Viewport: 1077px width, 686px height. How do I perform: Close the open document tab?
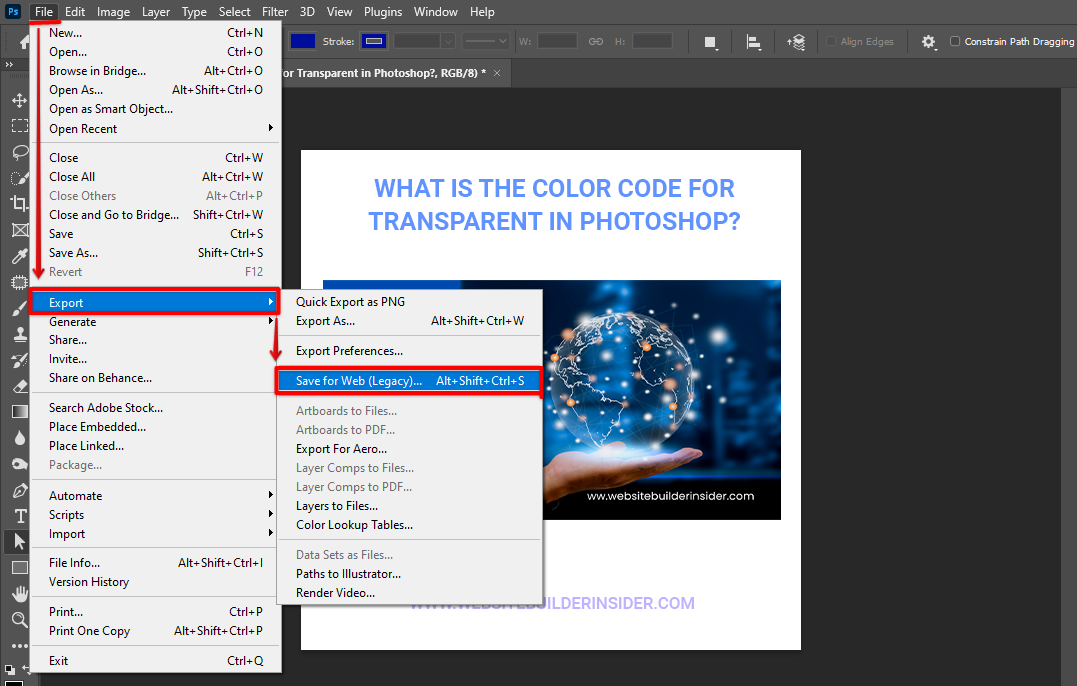pyautogui.click(x=497, y=73)
